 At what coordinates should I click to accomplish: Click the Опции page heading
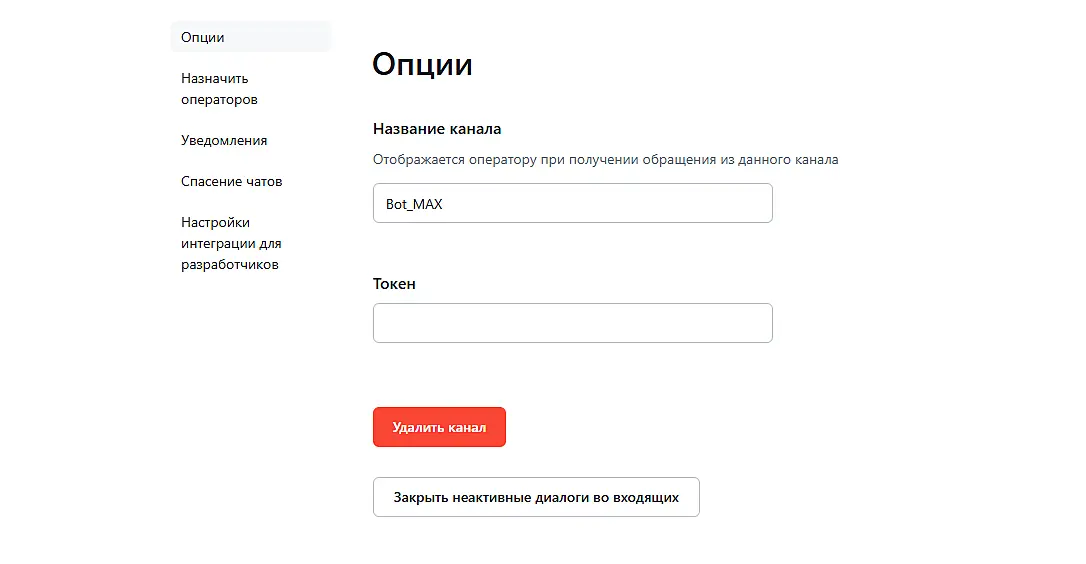tap(422, 65)
